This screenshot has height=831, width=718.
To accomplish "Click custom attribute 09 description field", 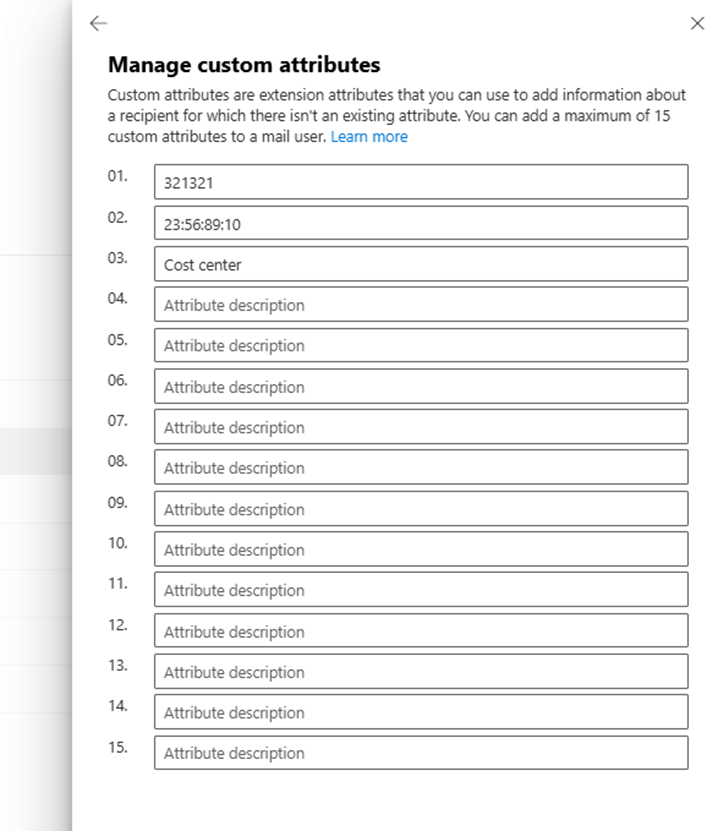I will [x=421, y=509].
